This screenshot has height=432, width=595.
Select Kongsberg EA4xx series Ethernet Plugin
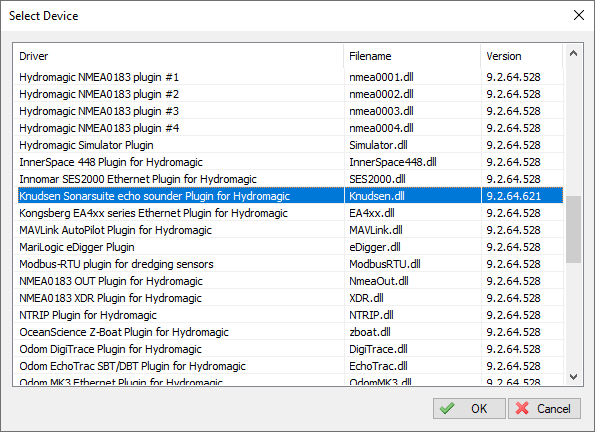(291, 213)
